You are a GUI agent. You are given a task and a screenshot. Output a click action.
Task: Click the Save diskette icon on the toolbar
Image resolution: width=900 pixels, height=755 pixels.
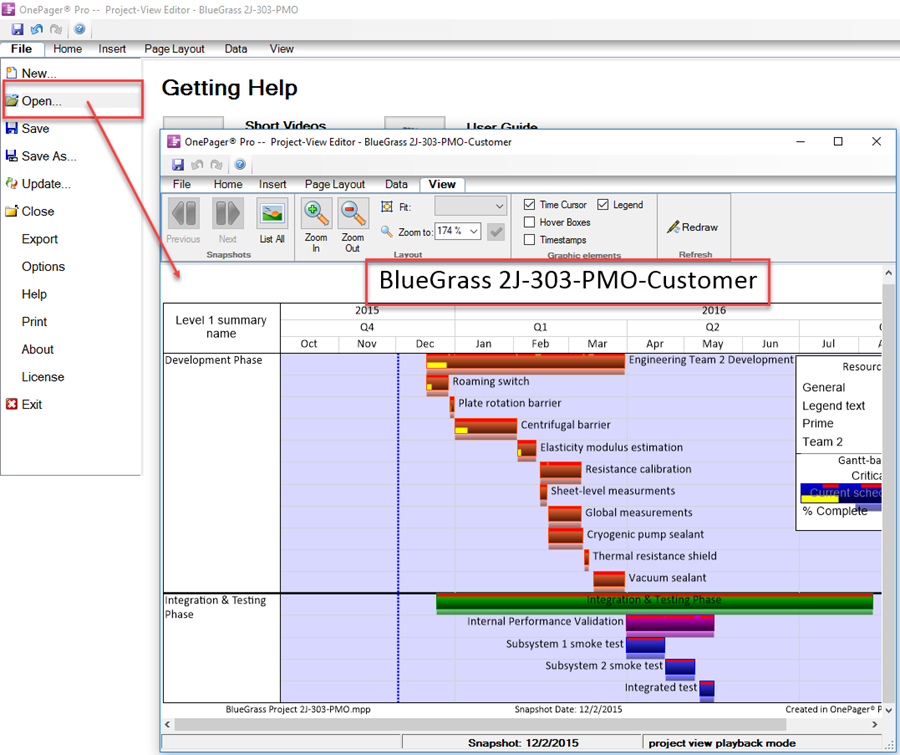click(178, 164)
